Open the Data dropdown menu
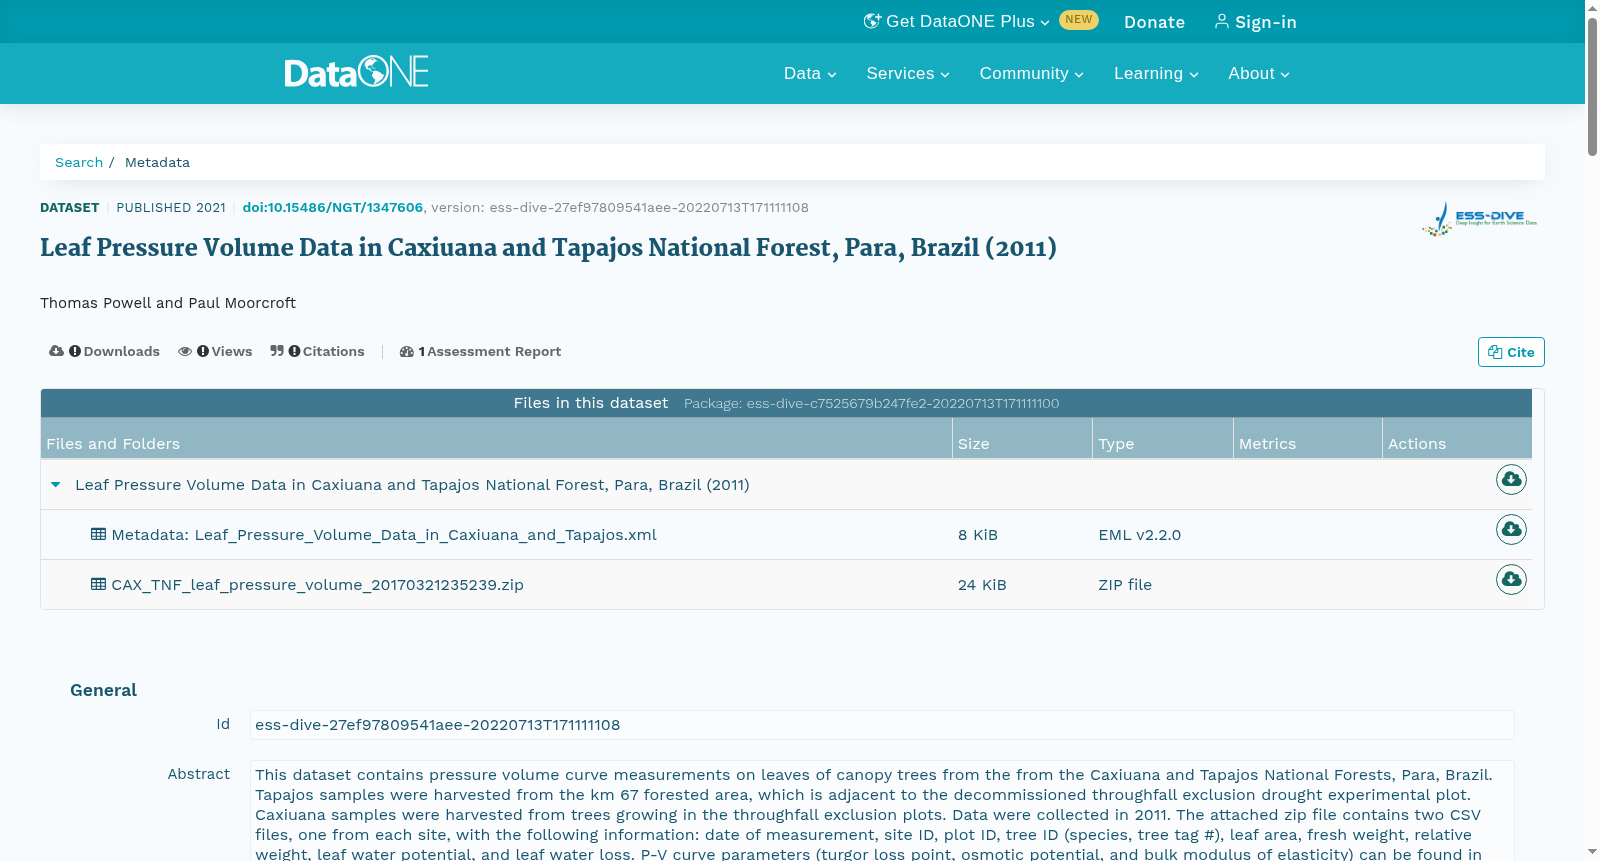This screenshot has height=861, width=1600. coord(810,74)
